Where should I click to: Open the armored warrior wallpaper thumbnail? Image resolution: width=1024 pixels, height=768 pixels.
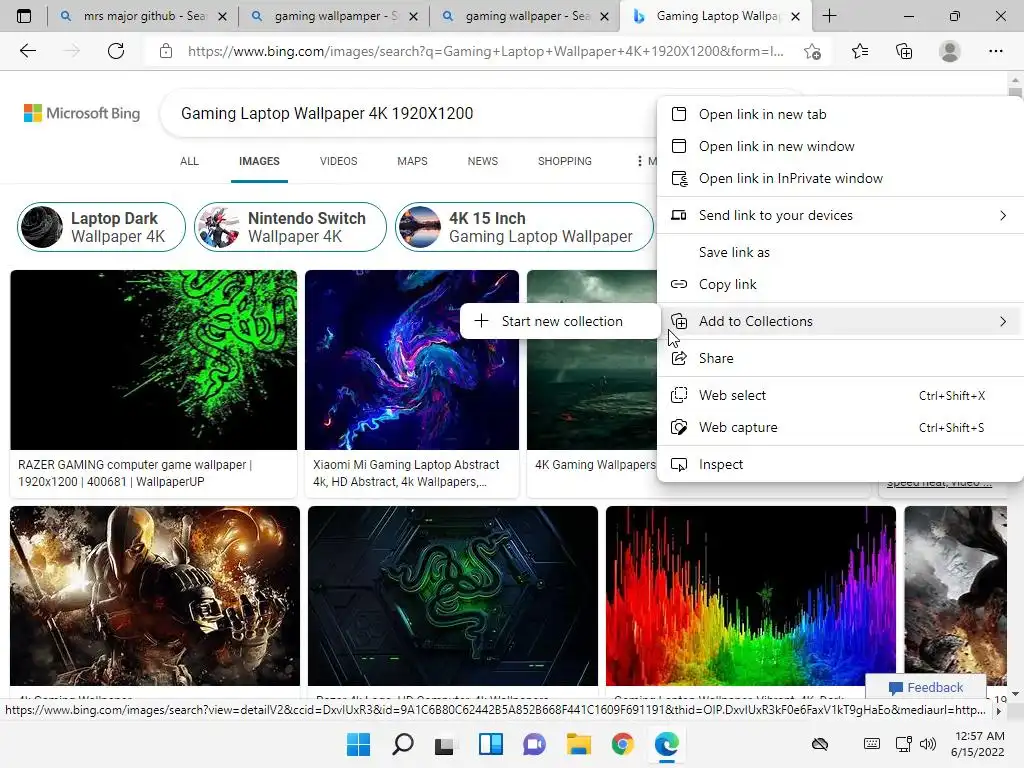click(155, 596)
